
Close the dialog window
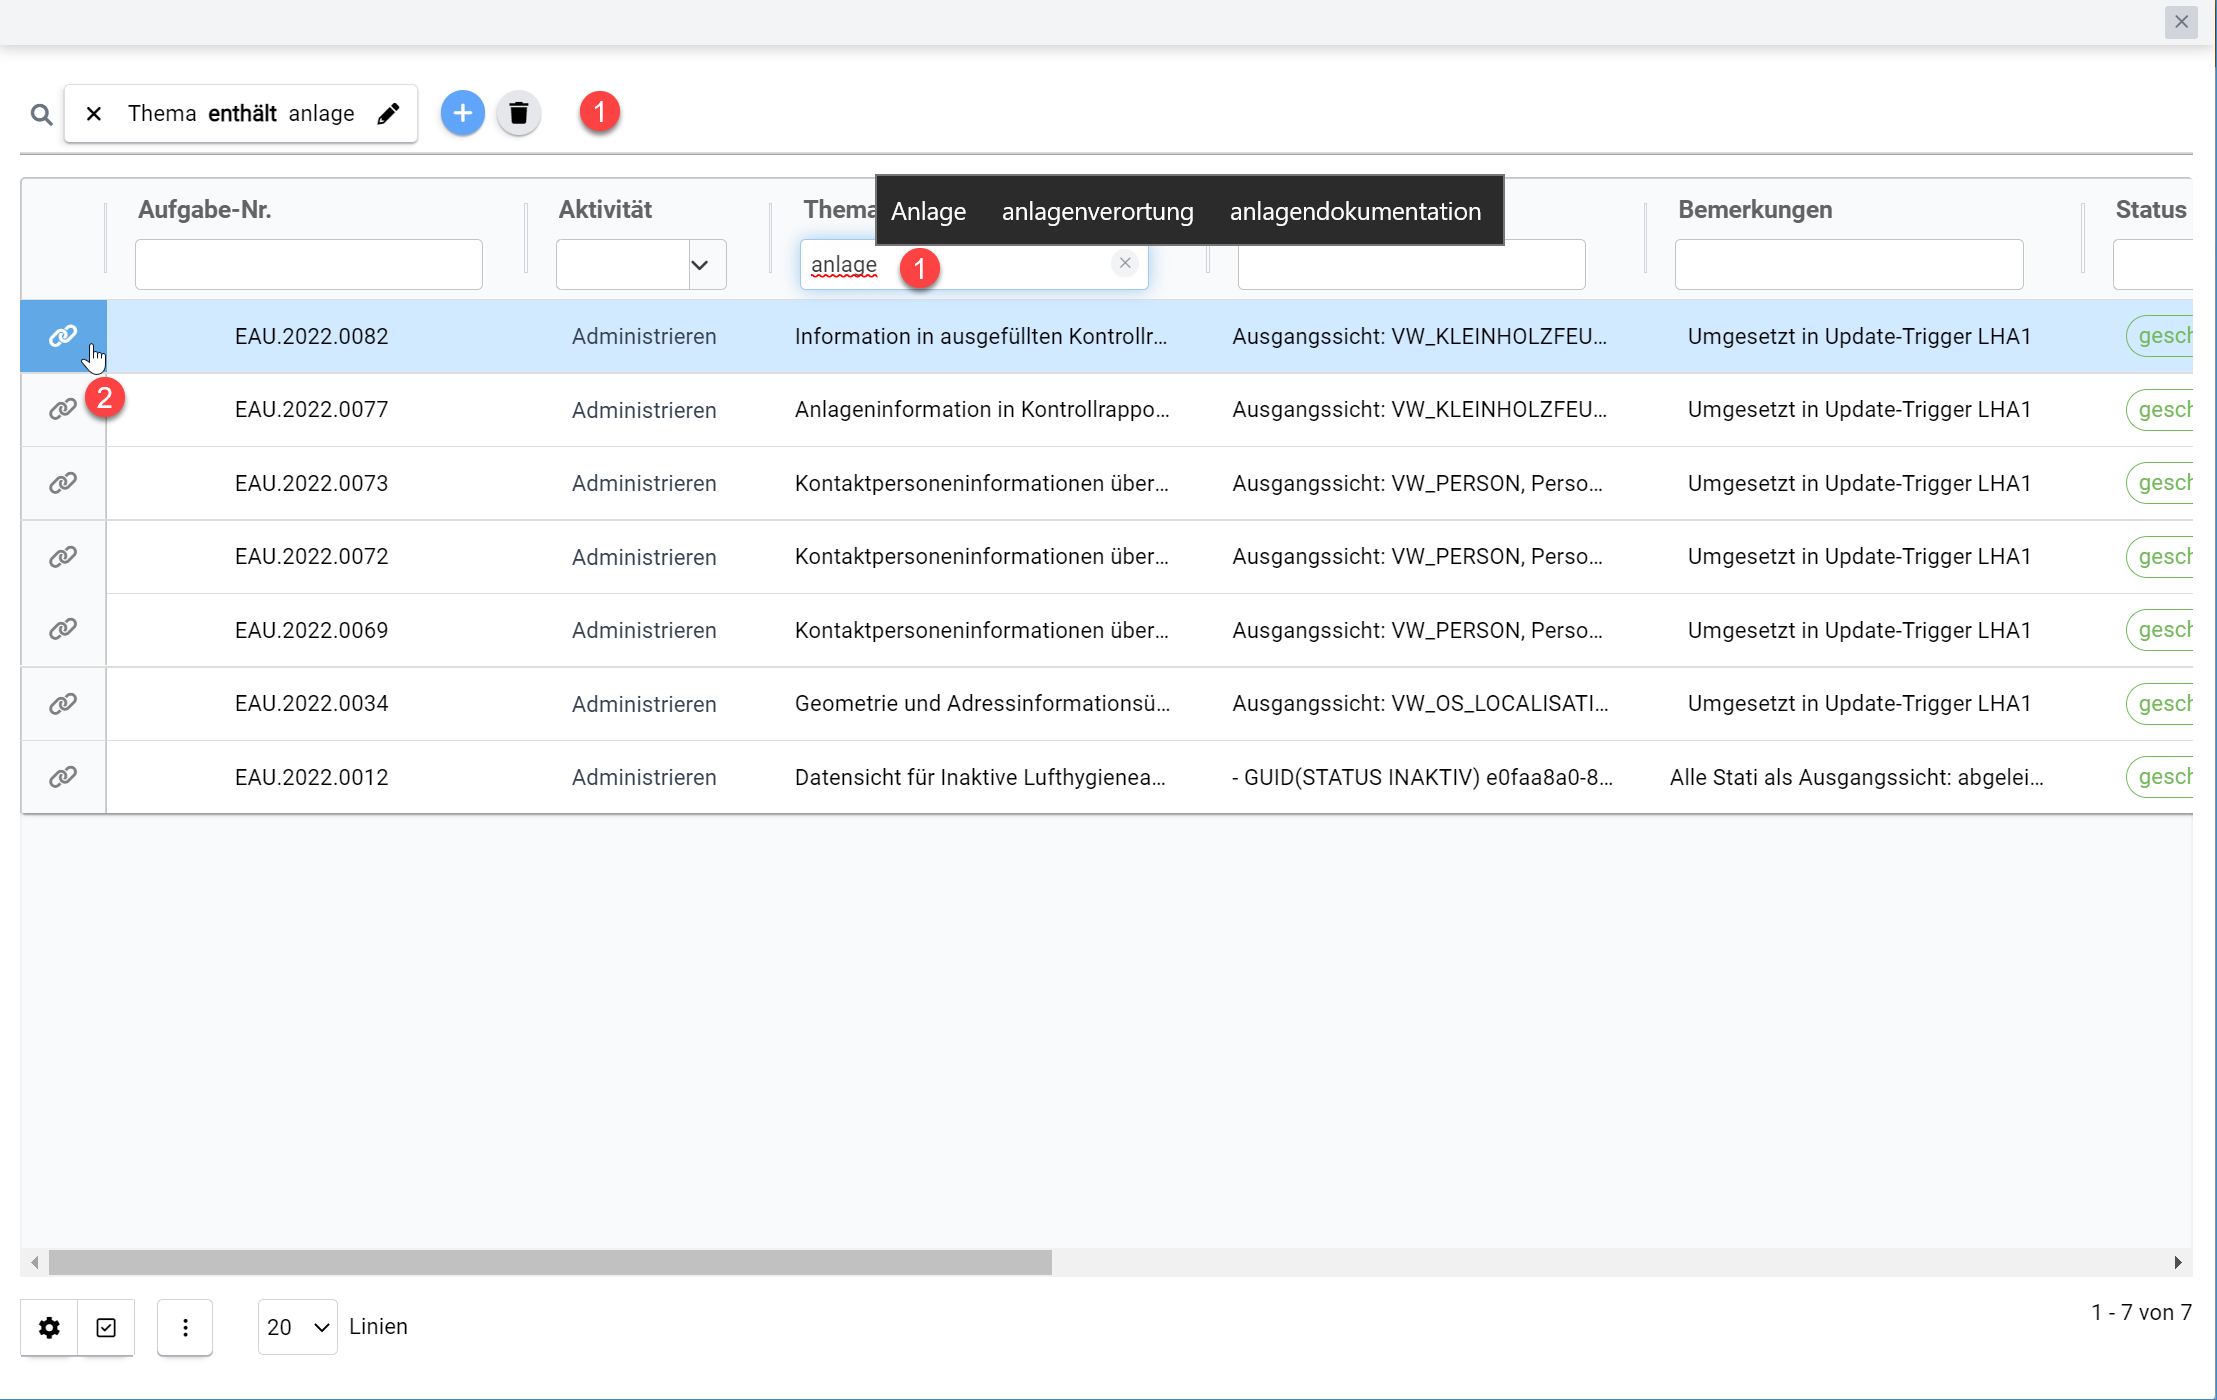point(2181,22)
